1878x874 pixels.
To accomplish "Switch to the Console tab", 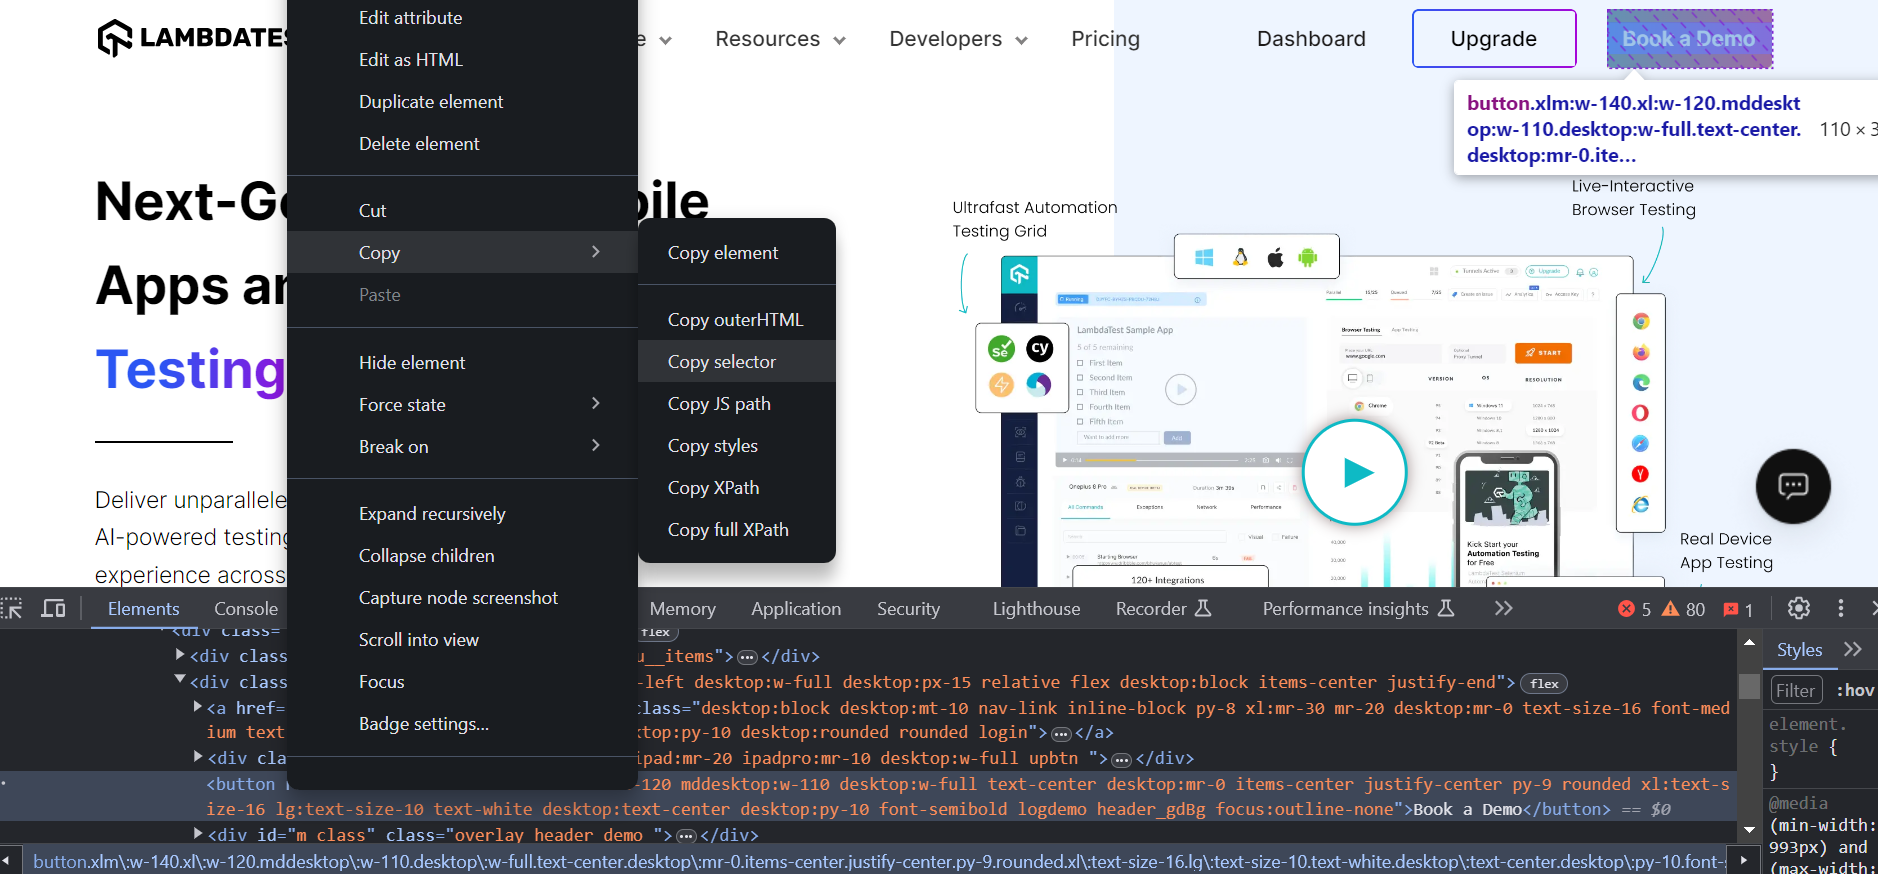I will pyautogui.click(x=246, y=608).
